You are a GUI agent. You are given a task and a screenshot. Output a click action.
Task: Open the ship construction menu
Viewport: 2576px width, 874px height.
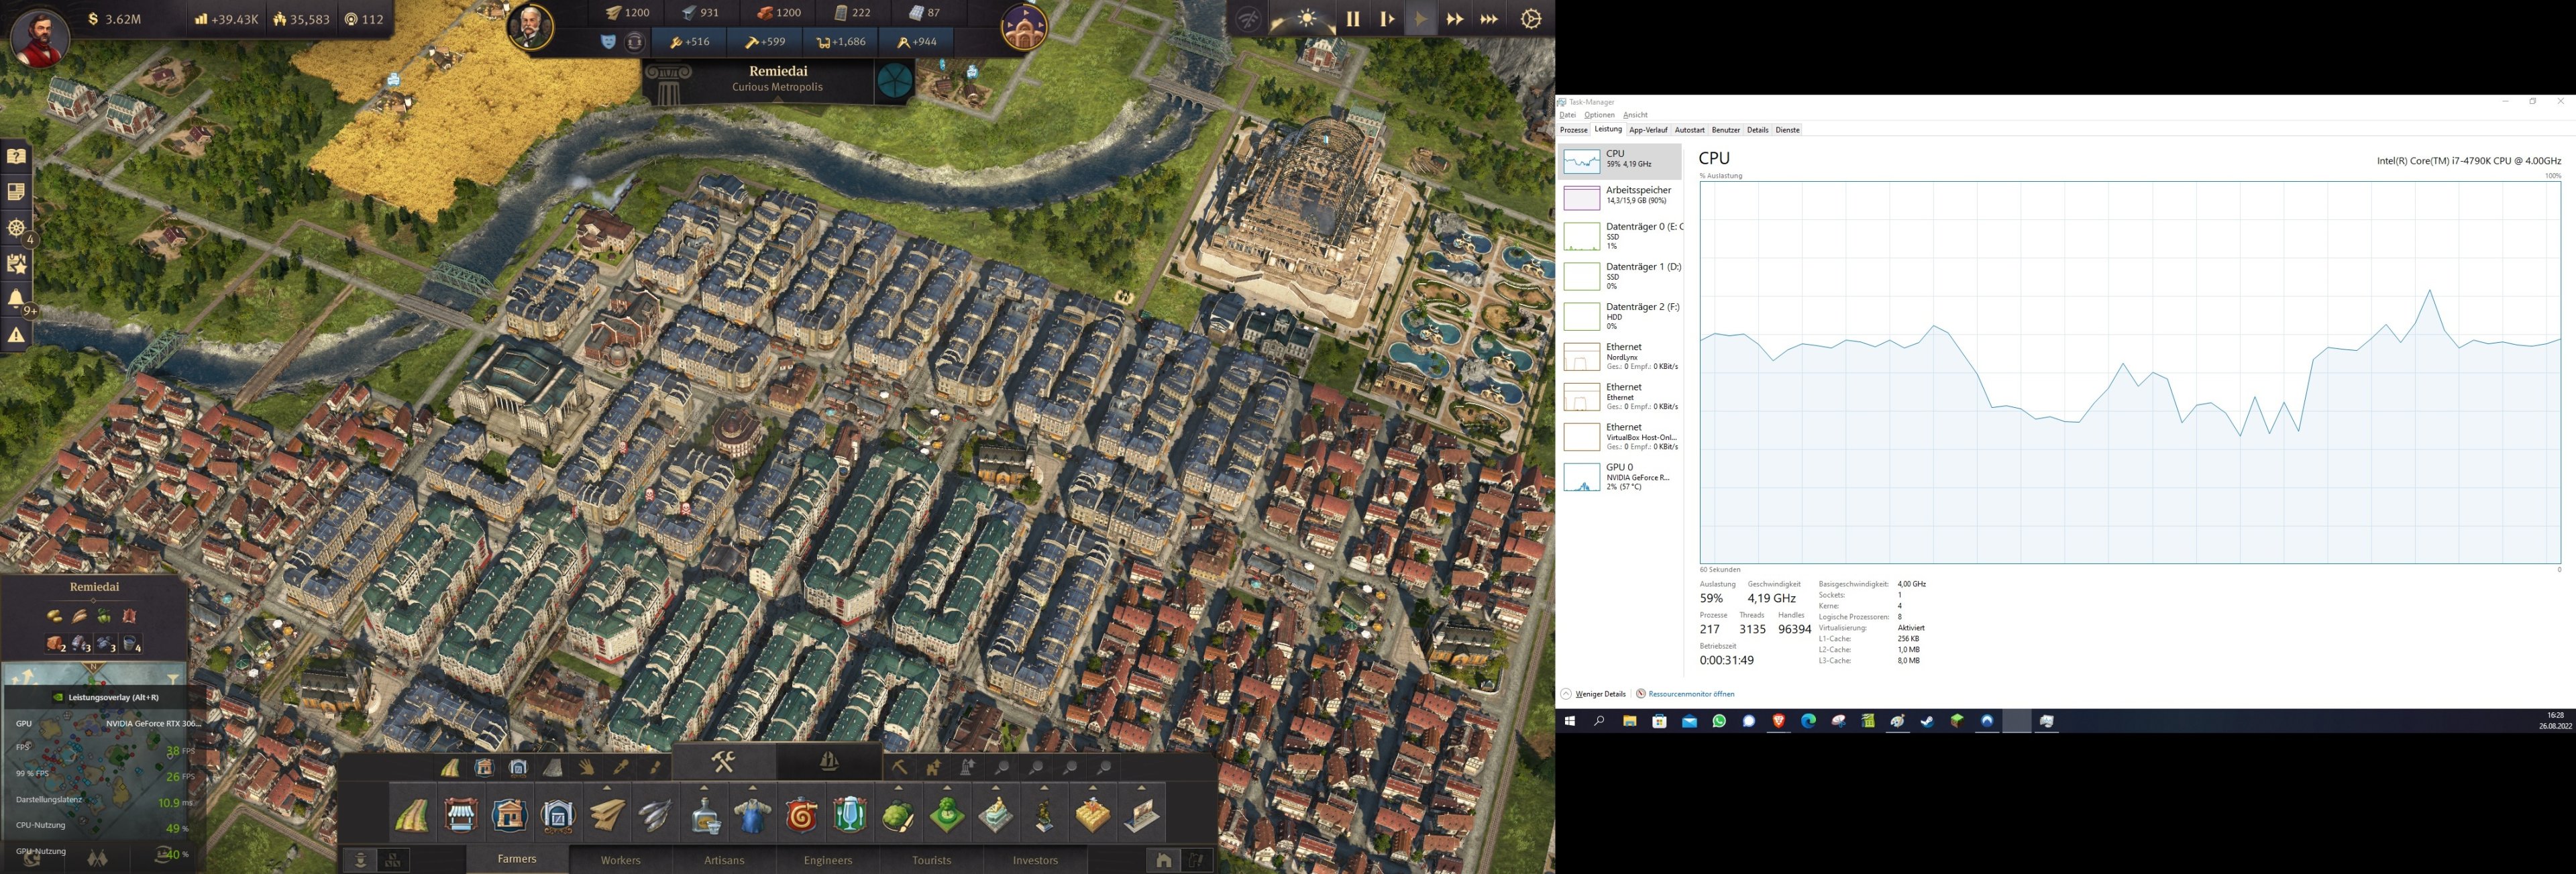pos(828,762)
